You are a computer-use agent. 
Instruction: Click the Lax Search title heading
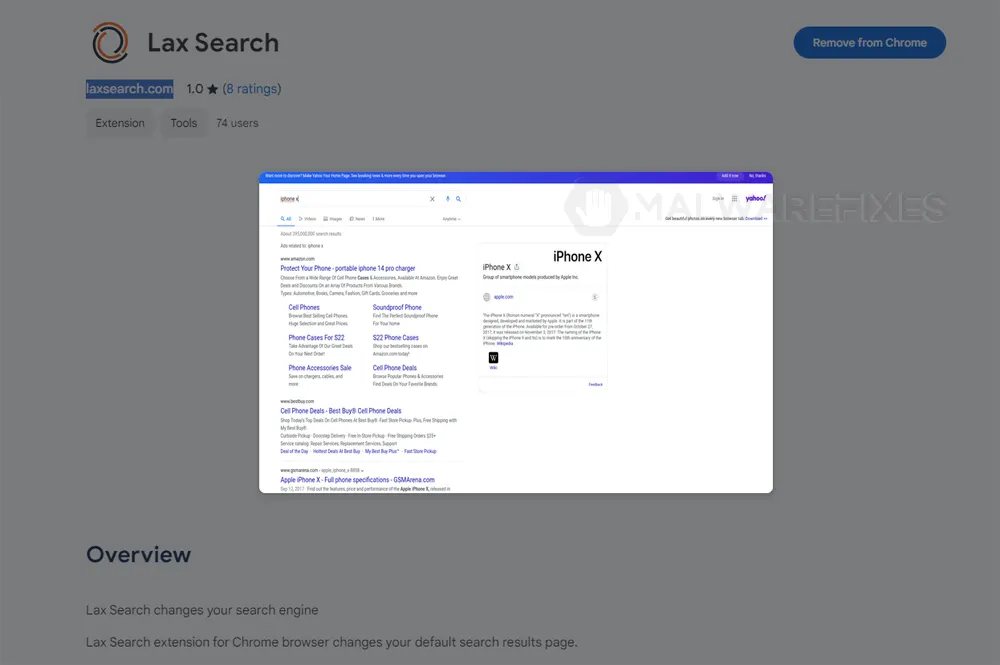click(x=213, y=43)
